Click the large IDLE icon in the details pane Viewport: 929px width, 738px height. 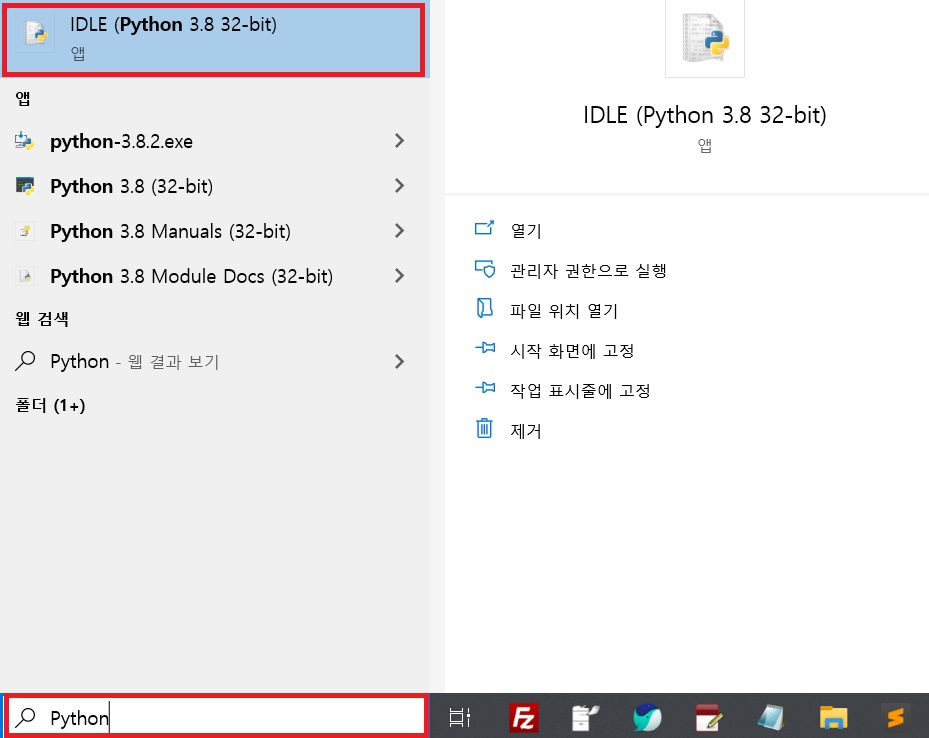705,38
